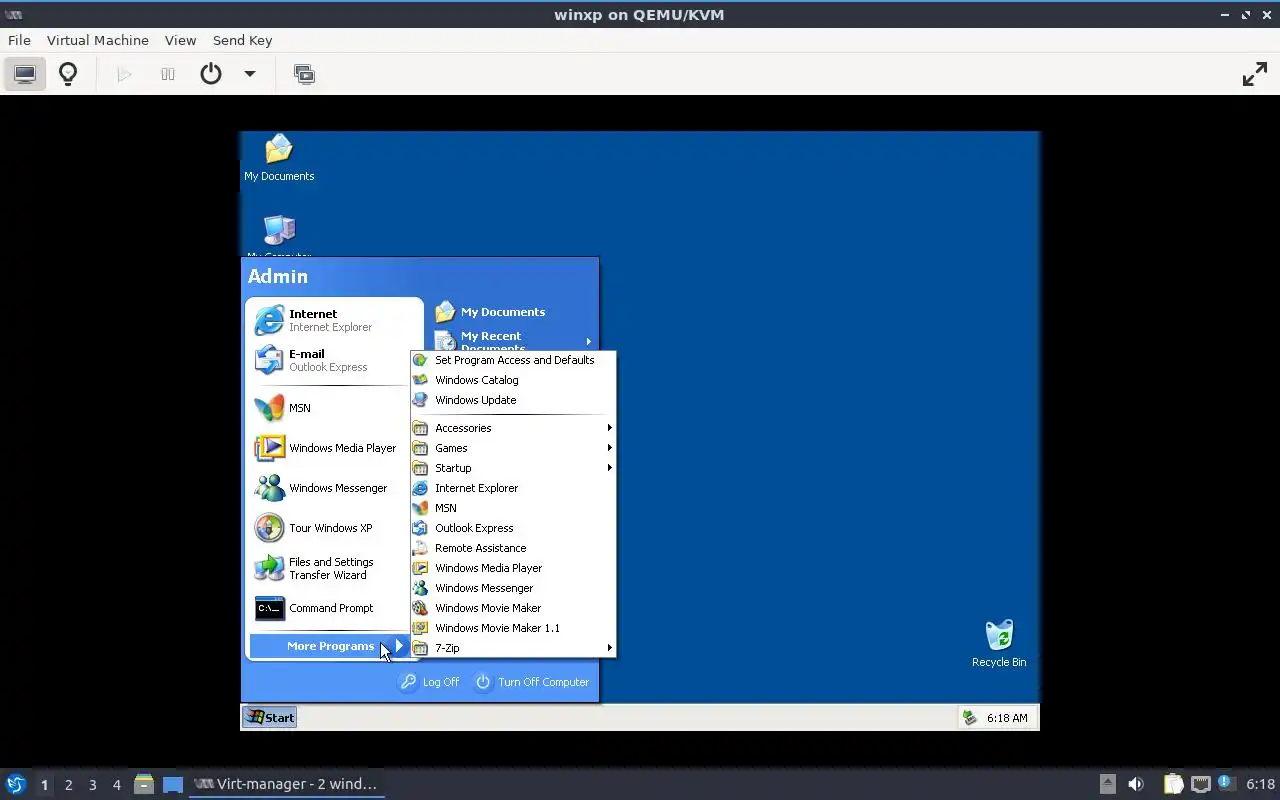Click host application launcher menu icon
1280x800 pixels.
16,784
